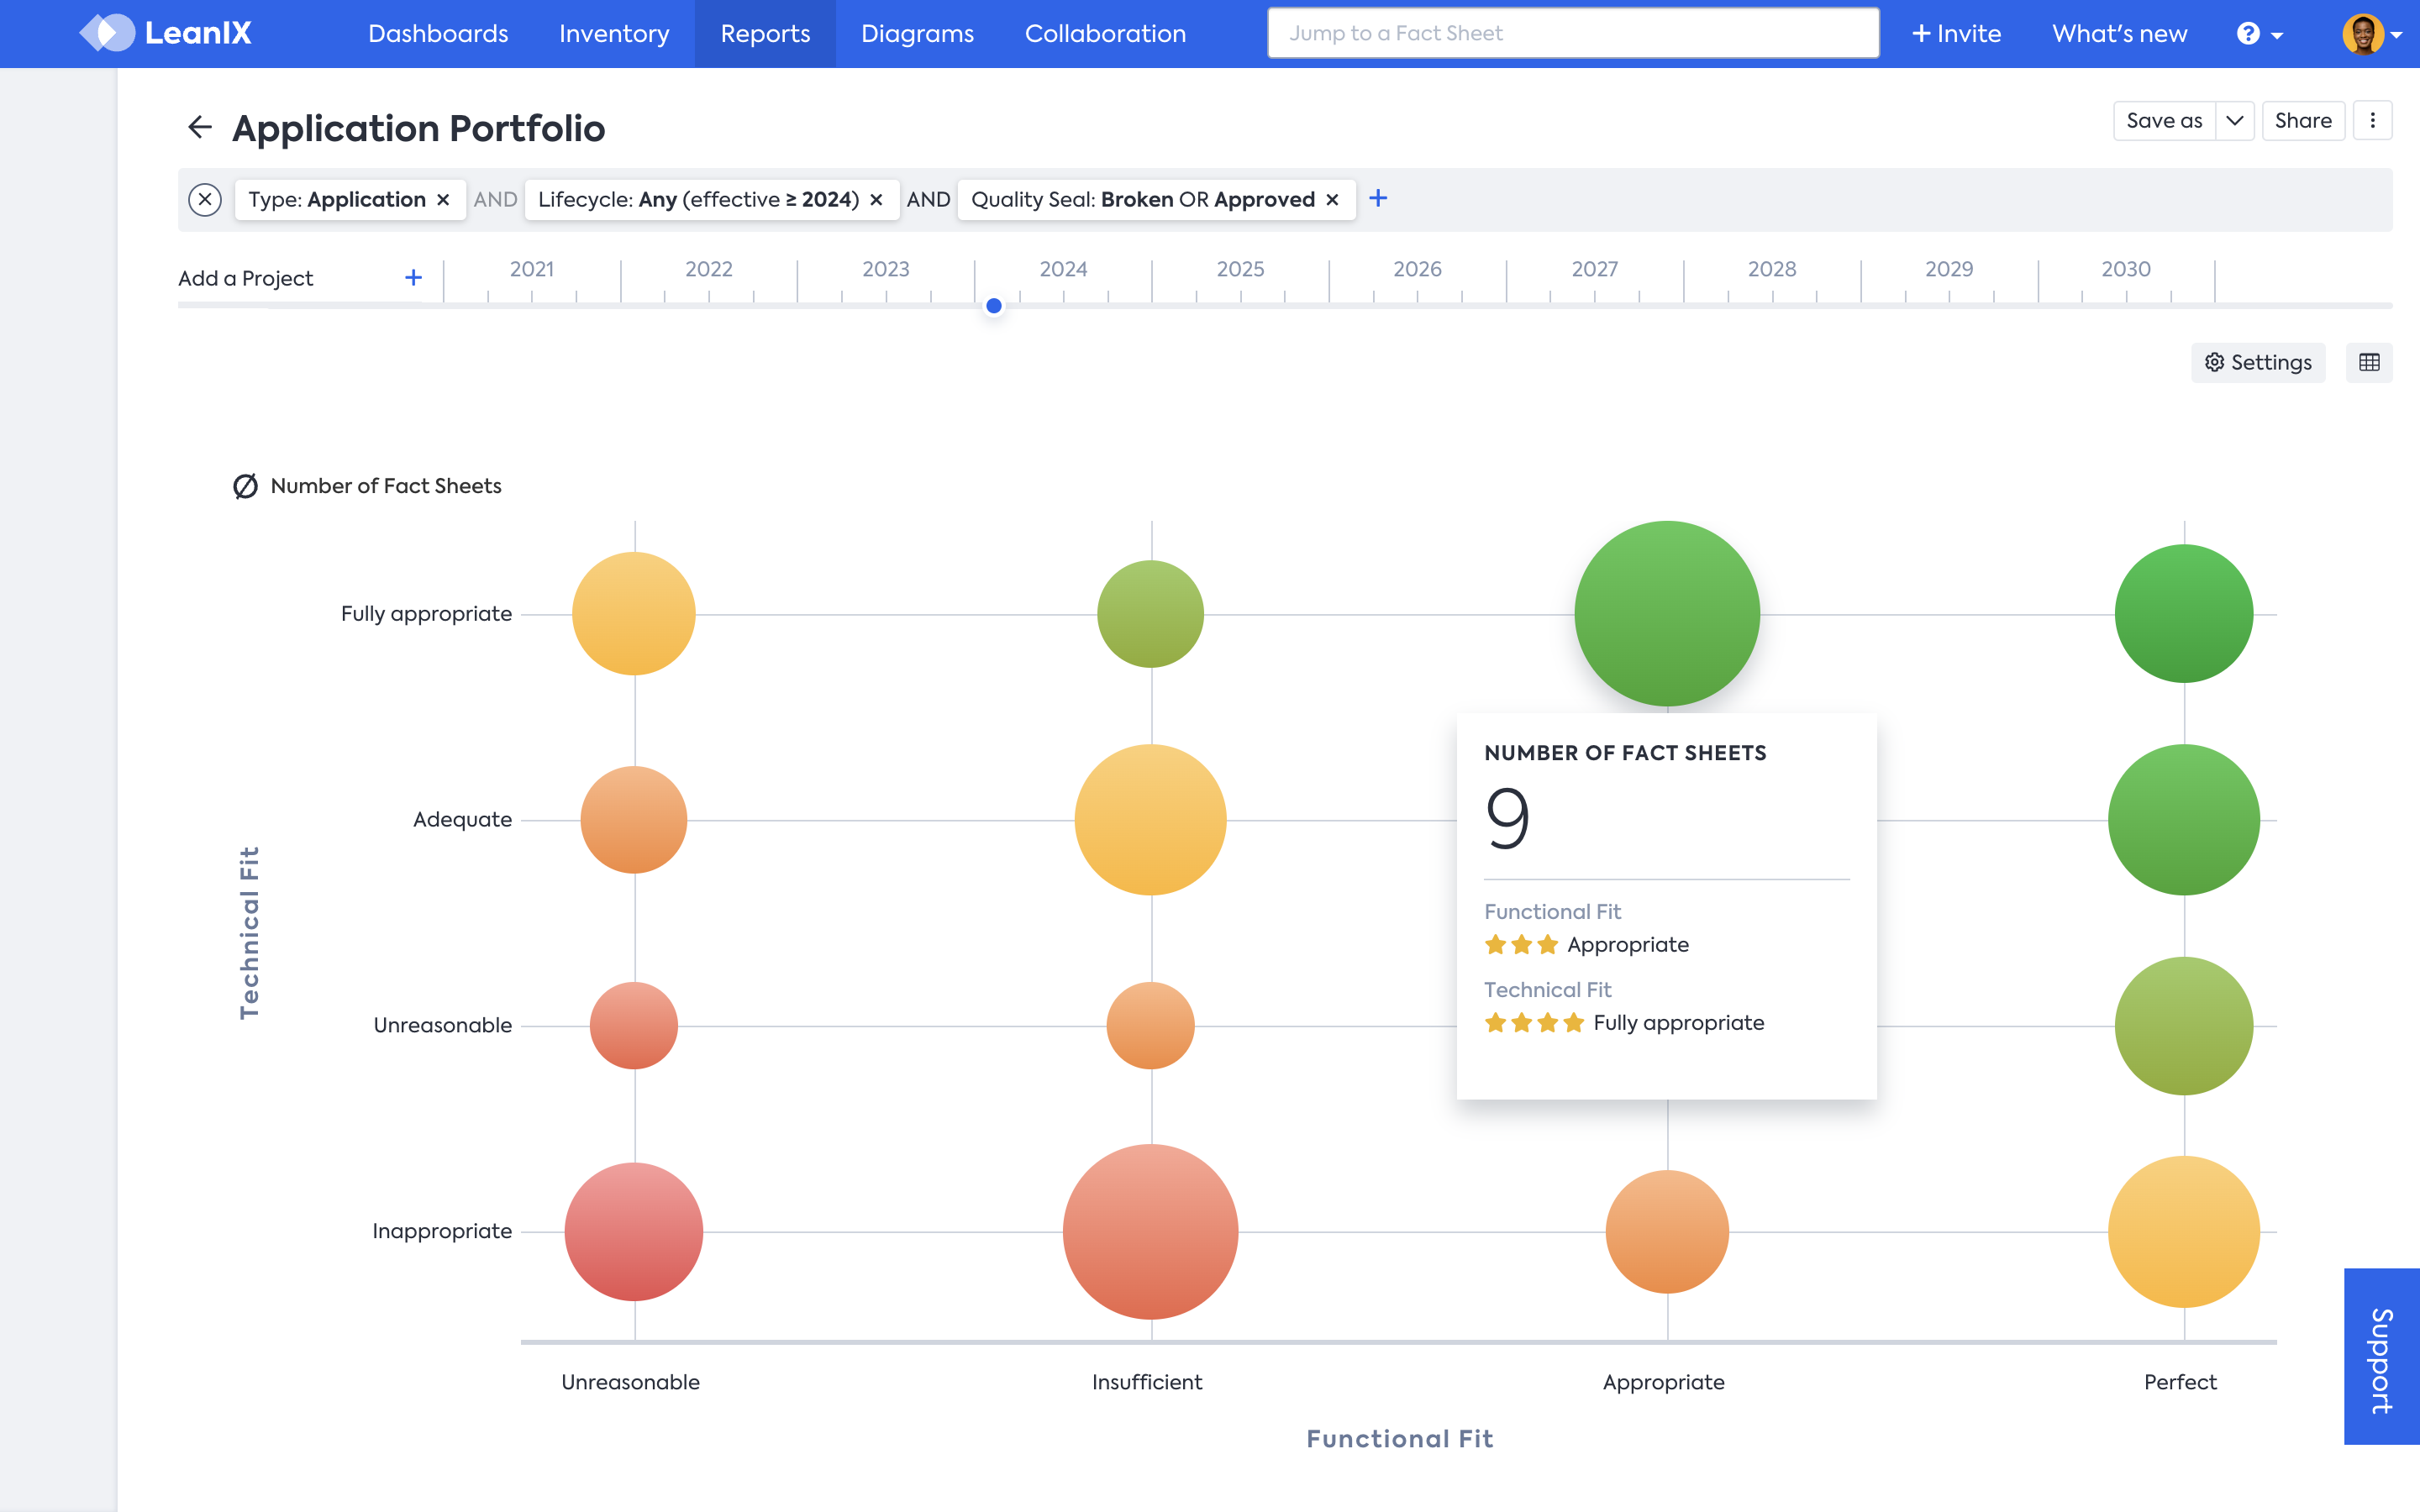
Task: Clear all filters with circled X icon
Action: point(205,199)
